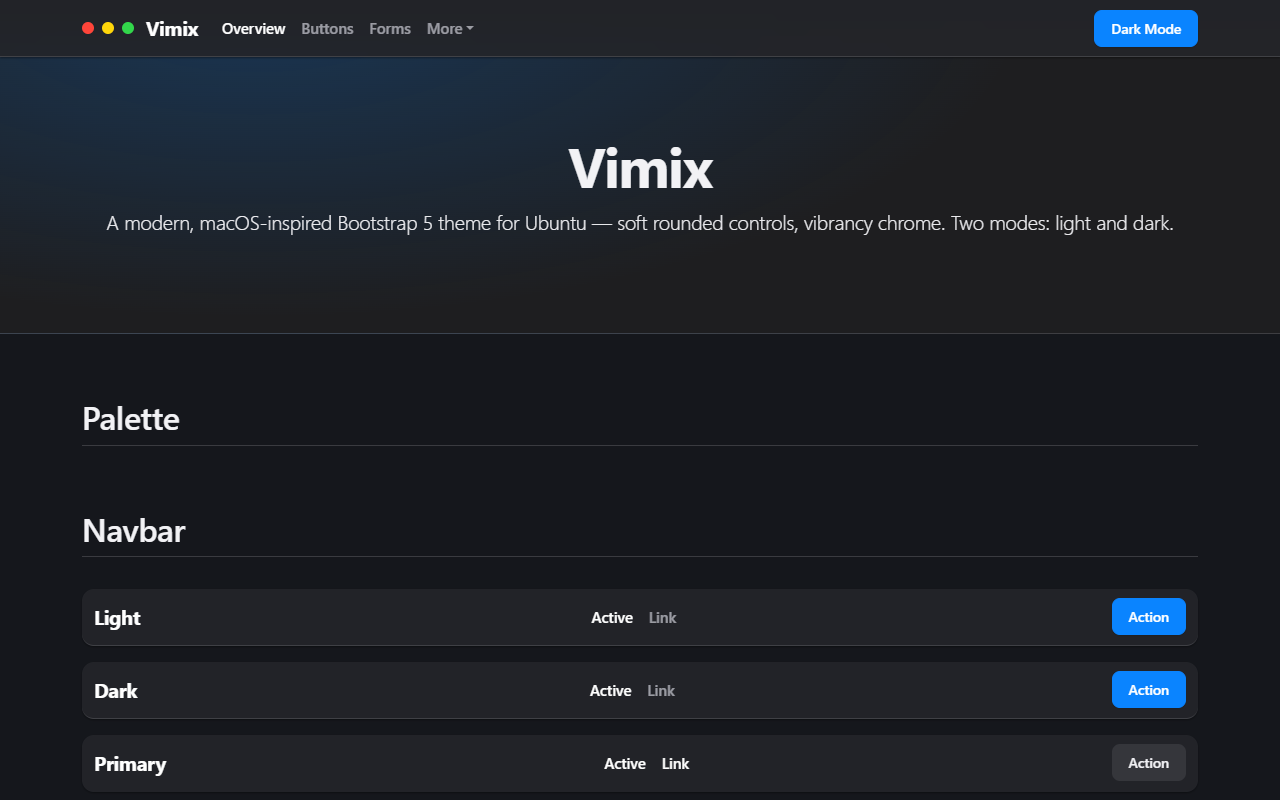This screenshot has width=1280, height=800.
Task: Open the Forms nav item
Action: click(x=390, y=29)
